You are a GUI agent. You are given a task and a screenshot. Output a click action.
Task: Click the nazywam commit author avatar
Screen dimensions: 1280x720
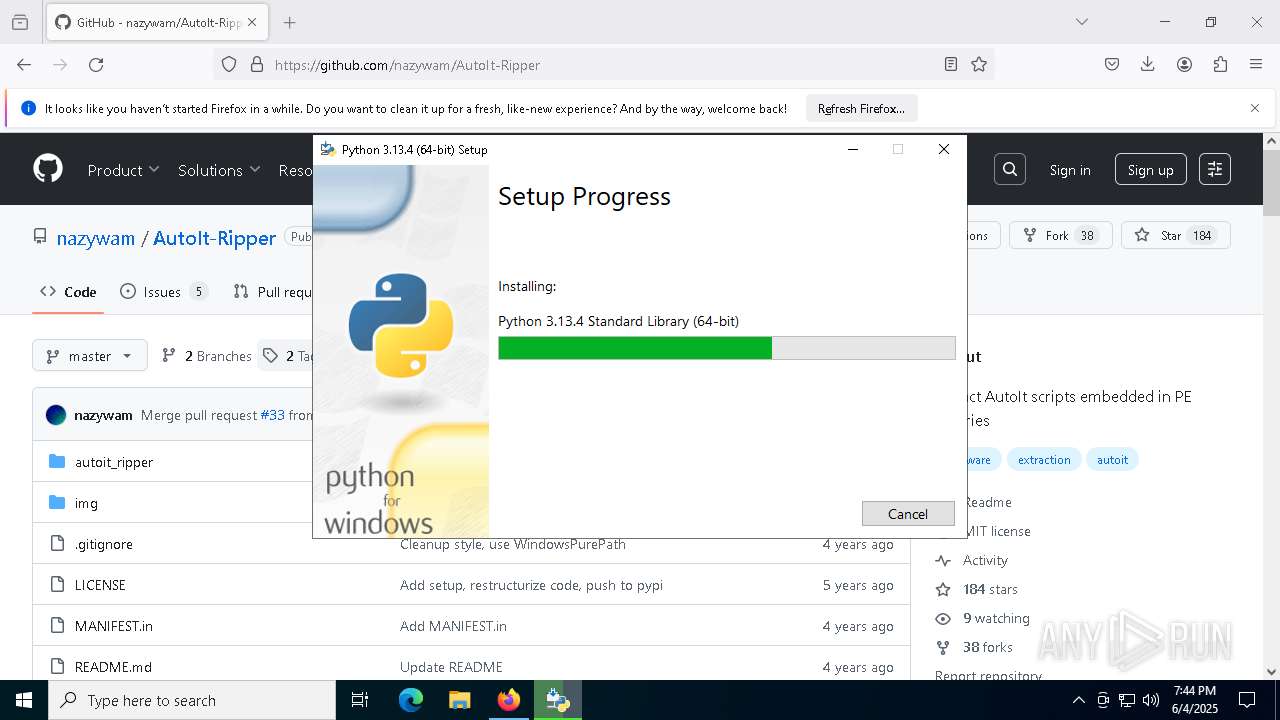pyautogui.click(x=56, y=415)
